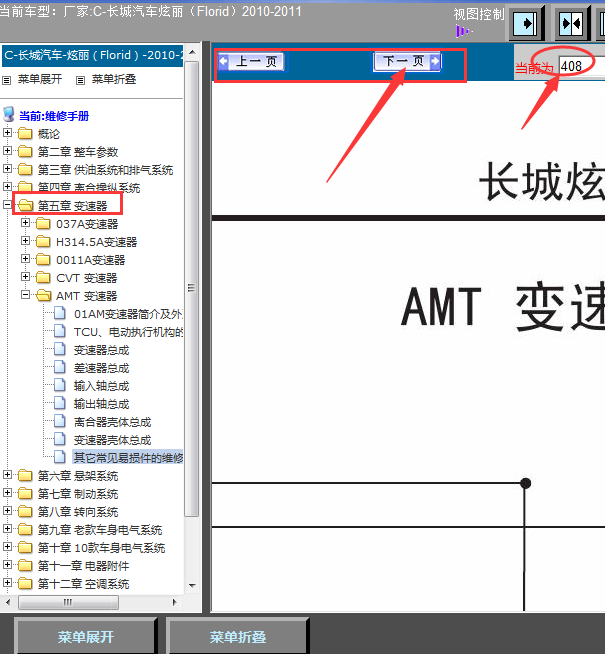Open the 离合器壳体总成 document

click(112, 422)
